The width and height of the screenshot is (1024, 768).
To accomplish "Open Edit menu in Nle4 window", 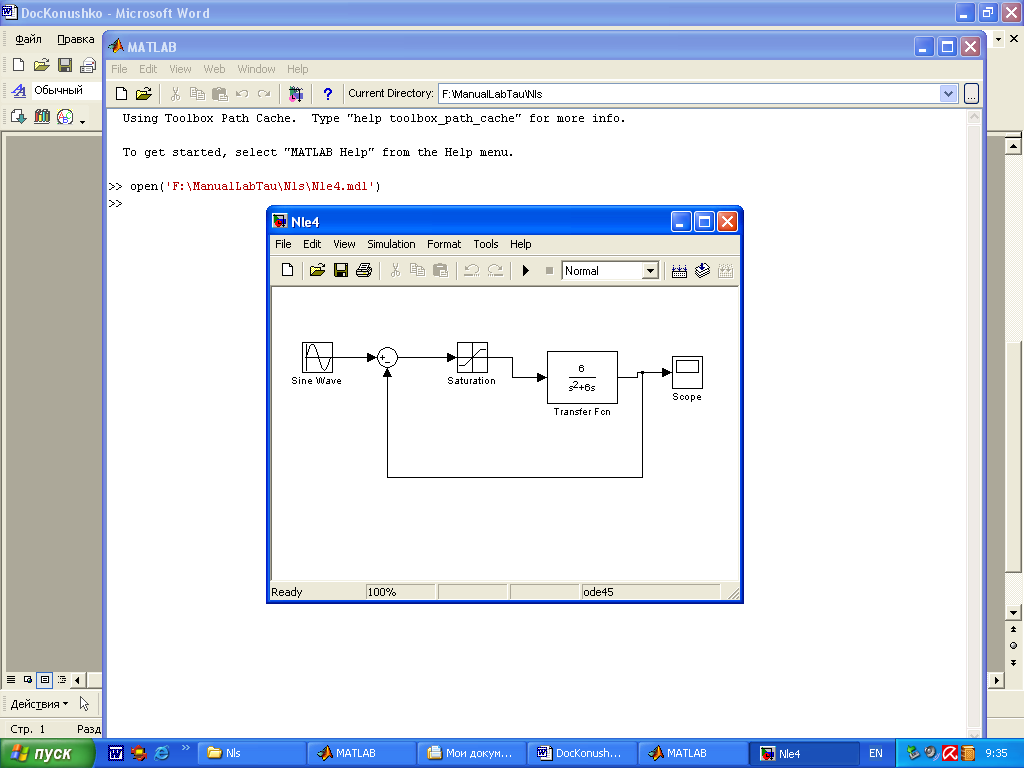I will (312, 244).
